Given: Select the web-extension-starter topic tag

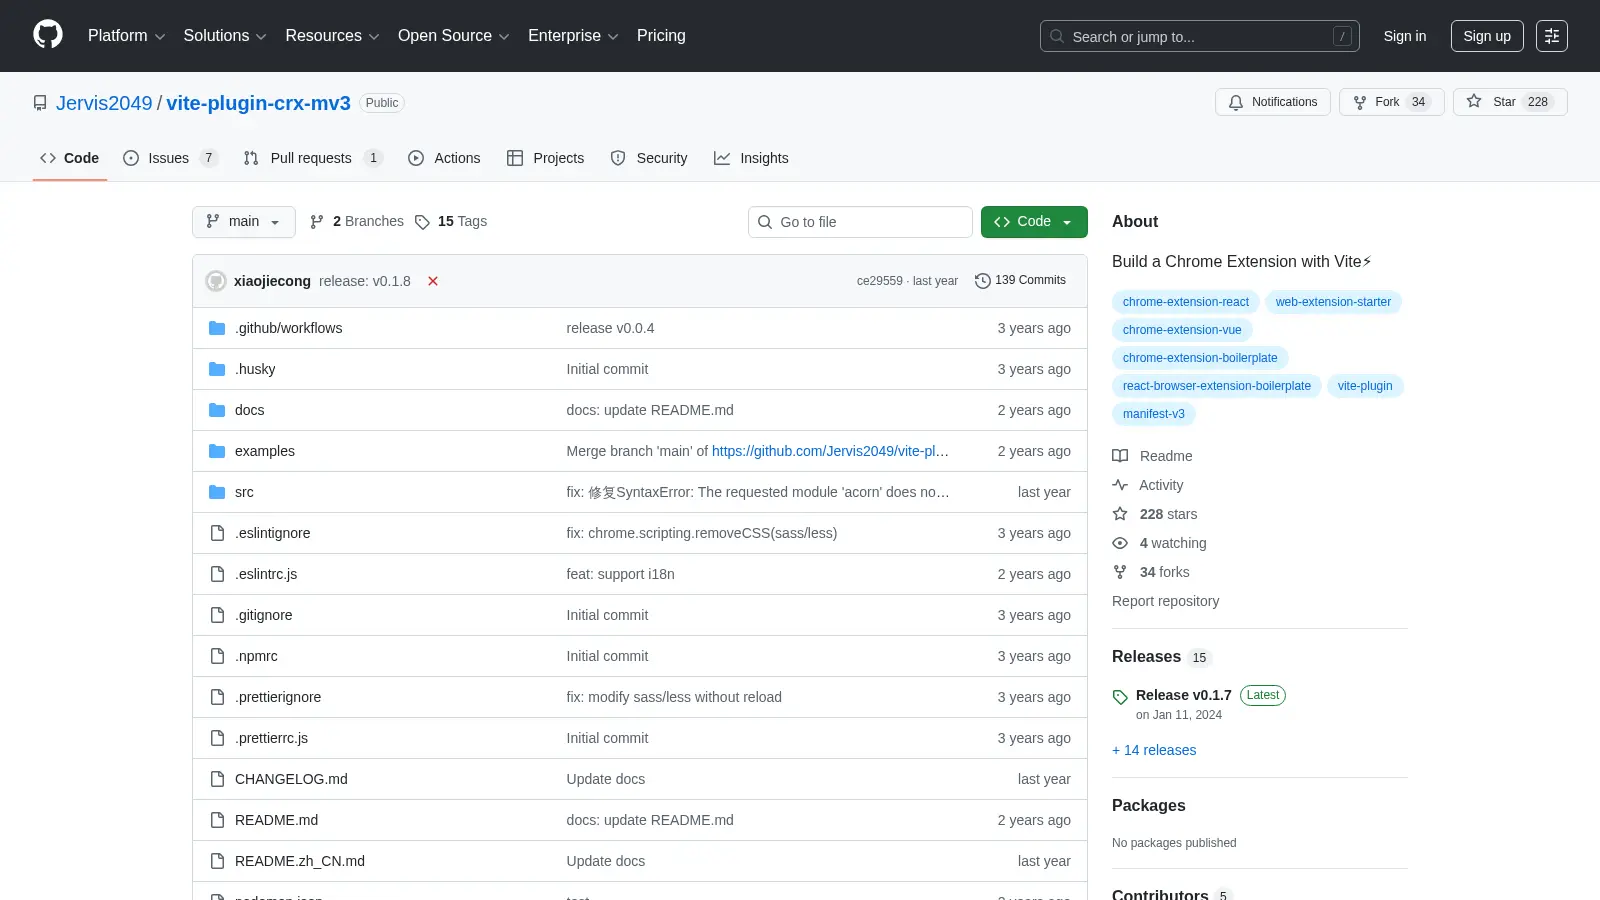Looking at the screenshot, I should [1333, 302].
